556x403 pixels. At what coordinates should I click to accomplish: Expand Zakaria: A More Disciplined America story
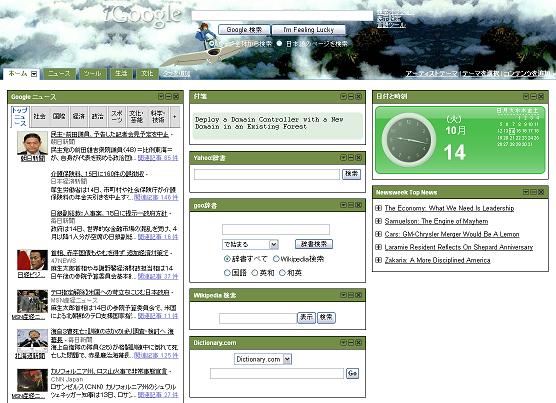coord(378,260)
